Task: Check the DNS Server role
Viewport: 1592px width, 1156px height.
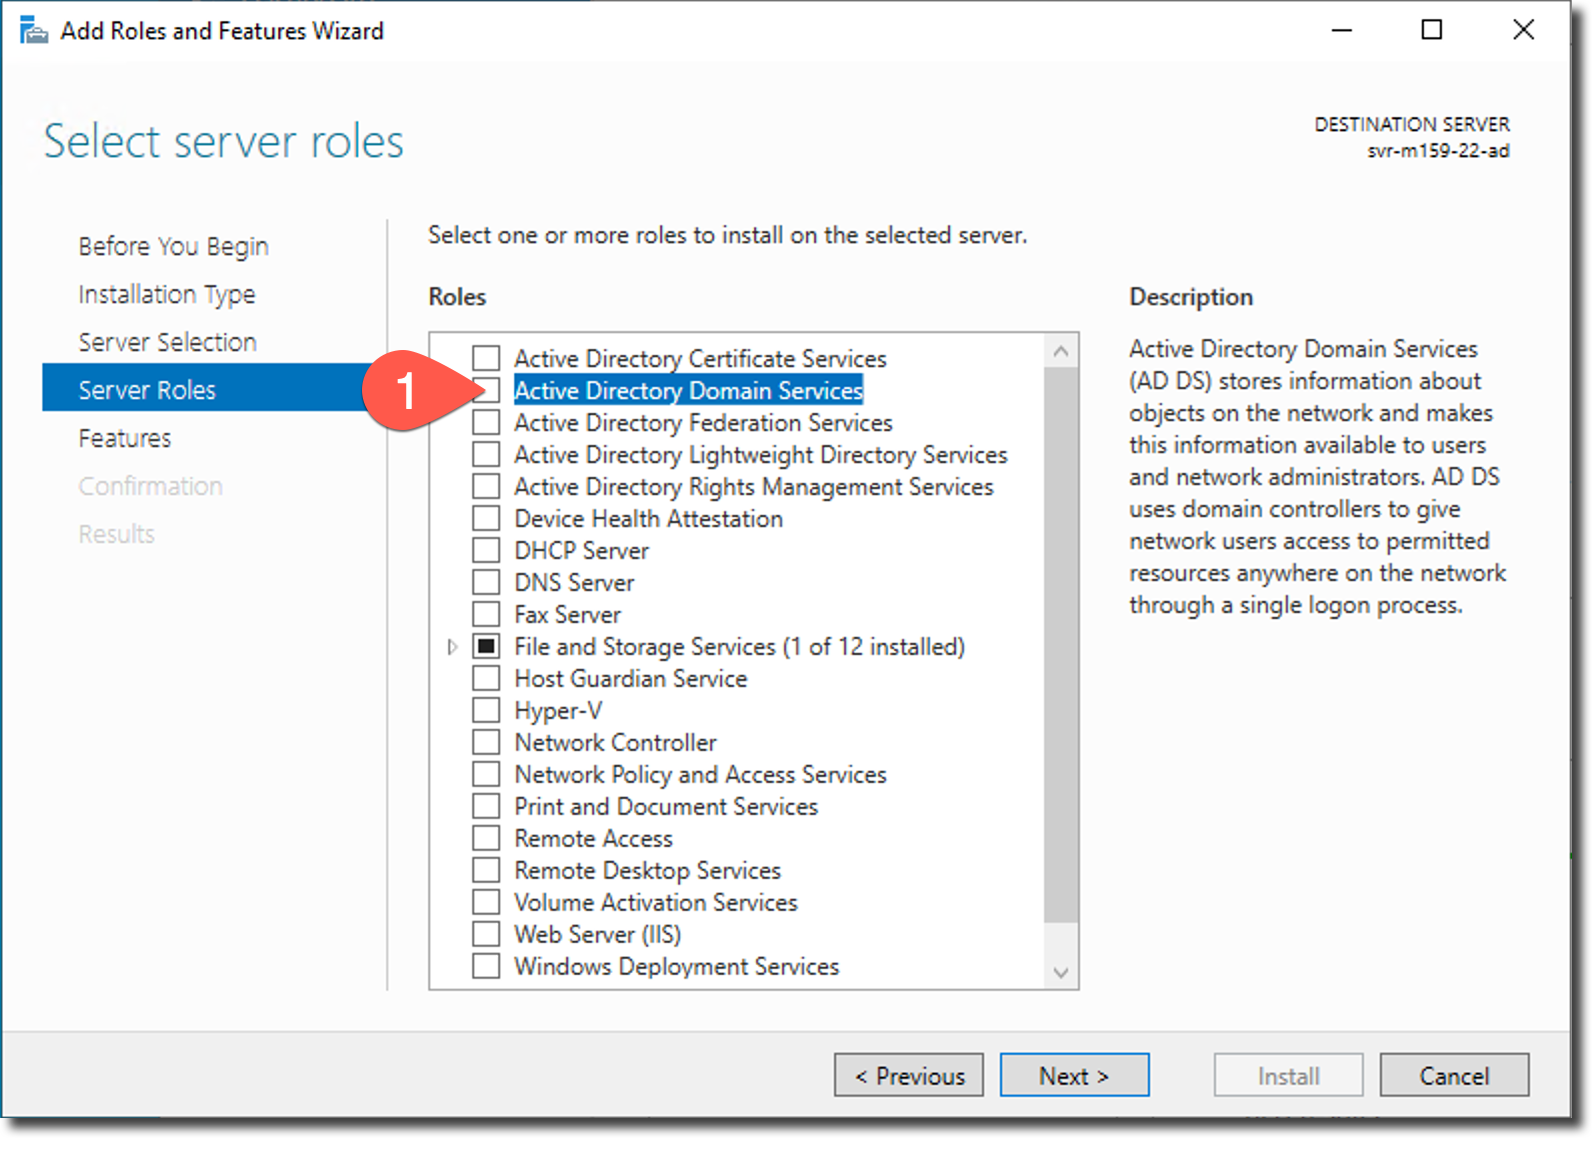Action: click(x=486, y=582)
